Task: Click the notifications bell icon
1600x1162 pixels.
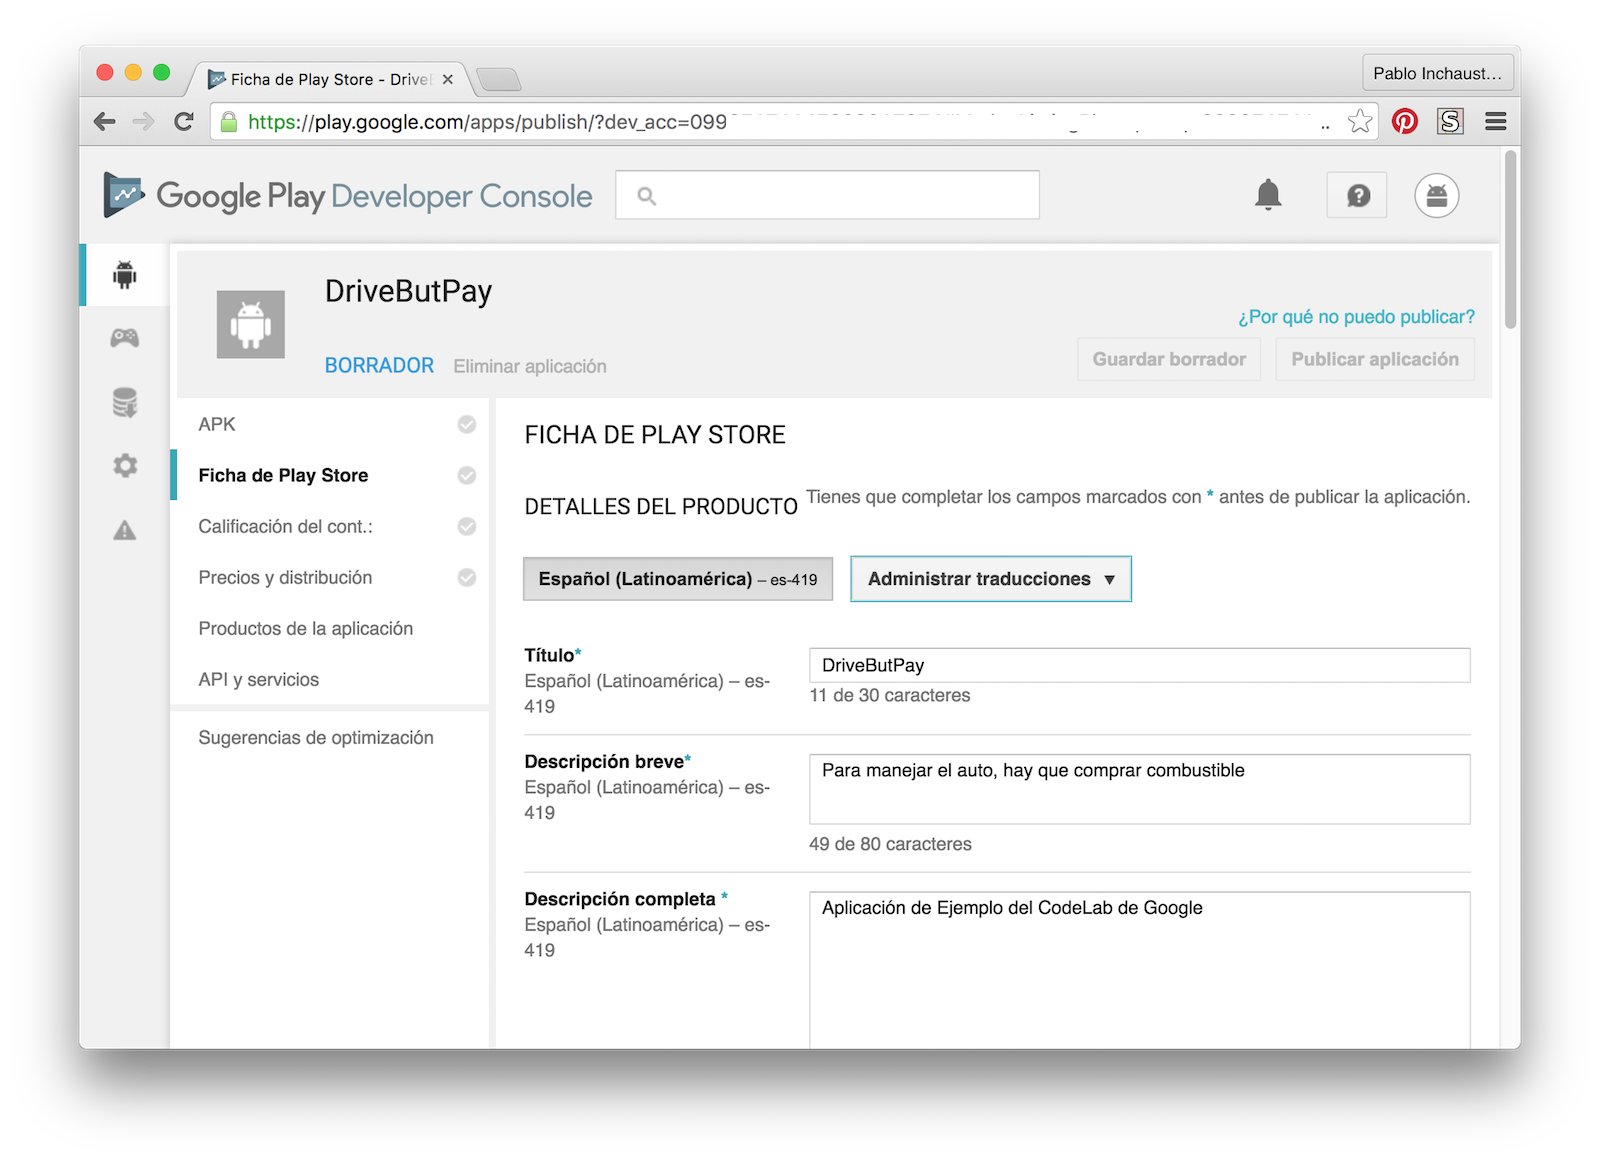Action: click(1268, 195)
